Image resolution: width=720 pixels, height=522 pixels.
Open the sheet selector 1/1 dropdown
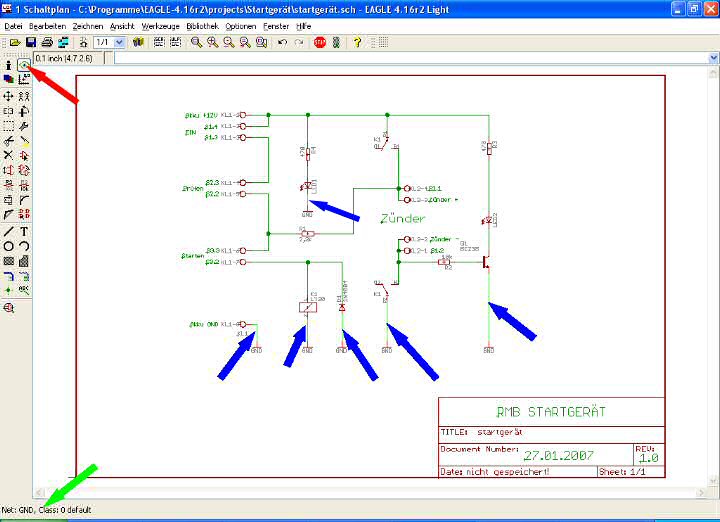click(119, 43)
